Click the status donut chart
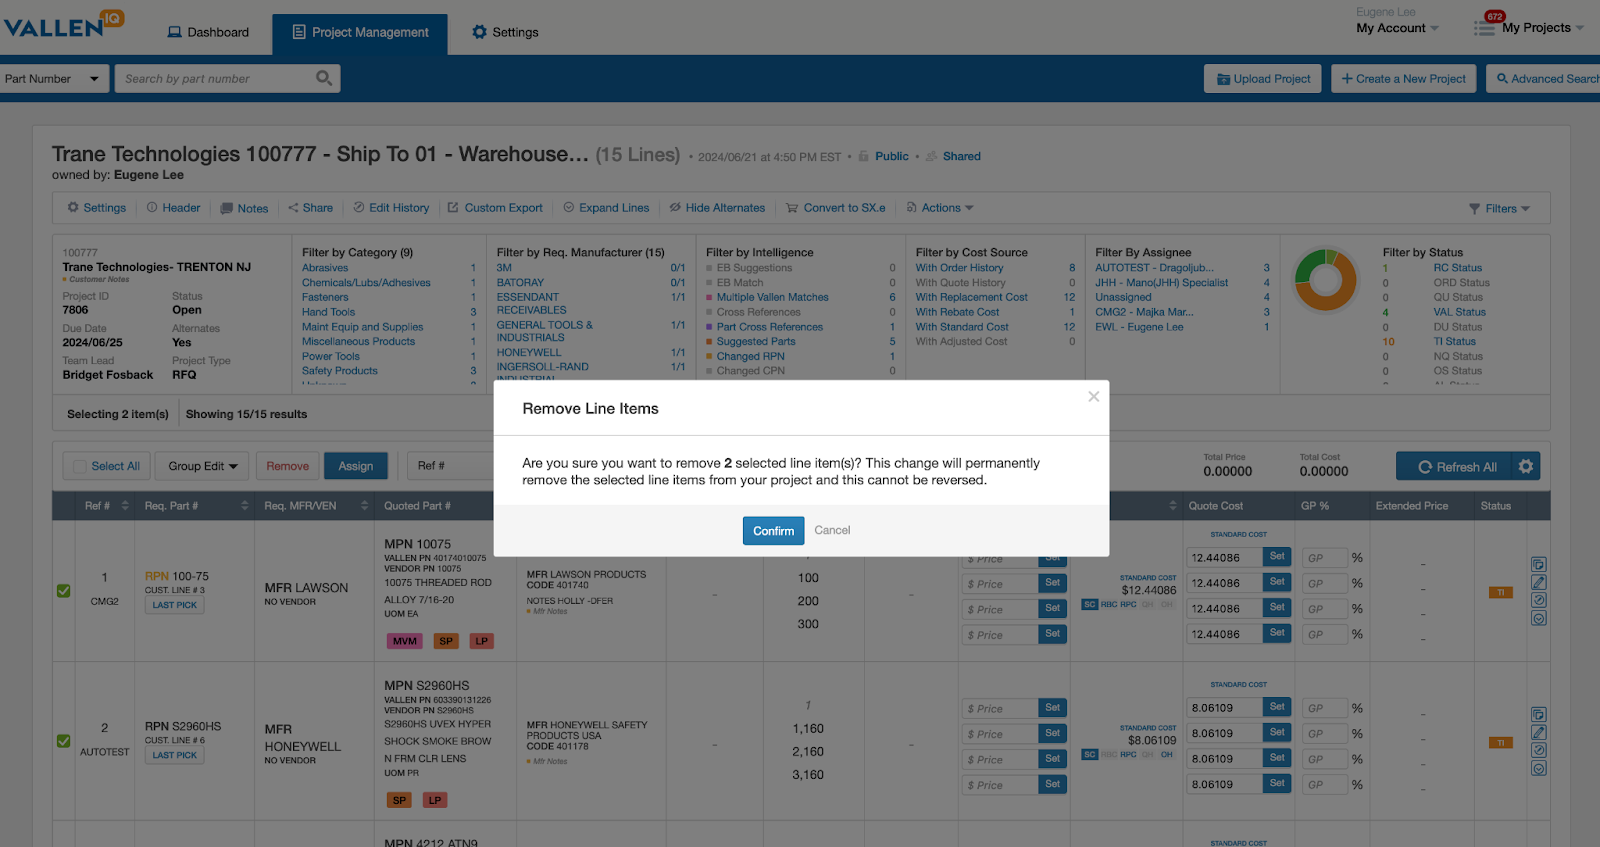 1325,280
